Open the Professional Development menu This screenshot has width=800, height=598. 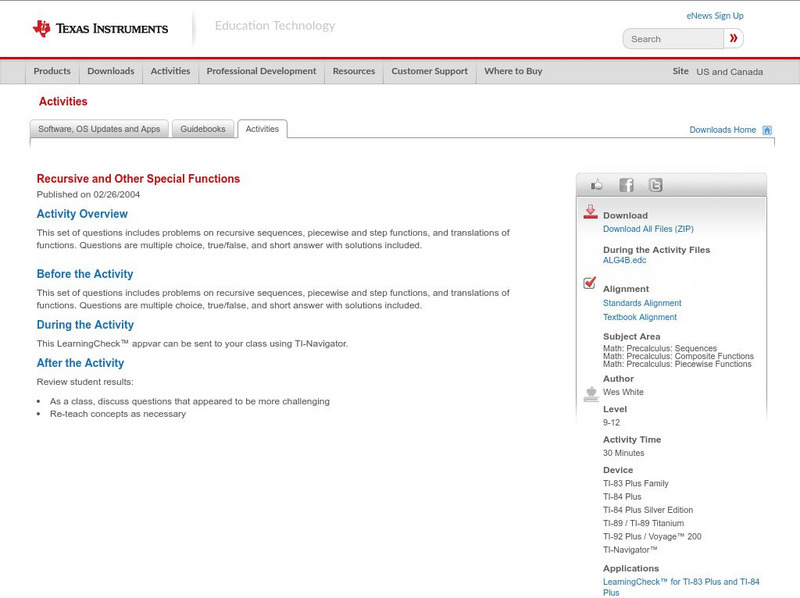click(261, 71)
